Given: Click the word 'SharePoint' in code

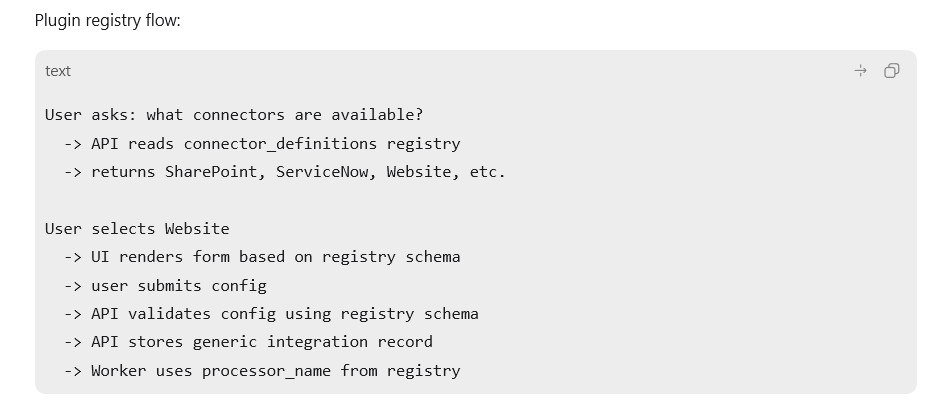Looking at the screenshot, I should click(216, 172).
